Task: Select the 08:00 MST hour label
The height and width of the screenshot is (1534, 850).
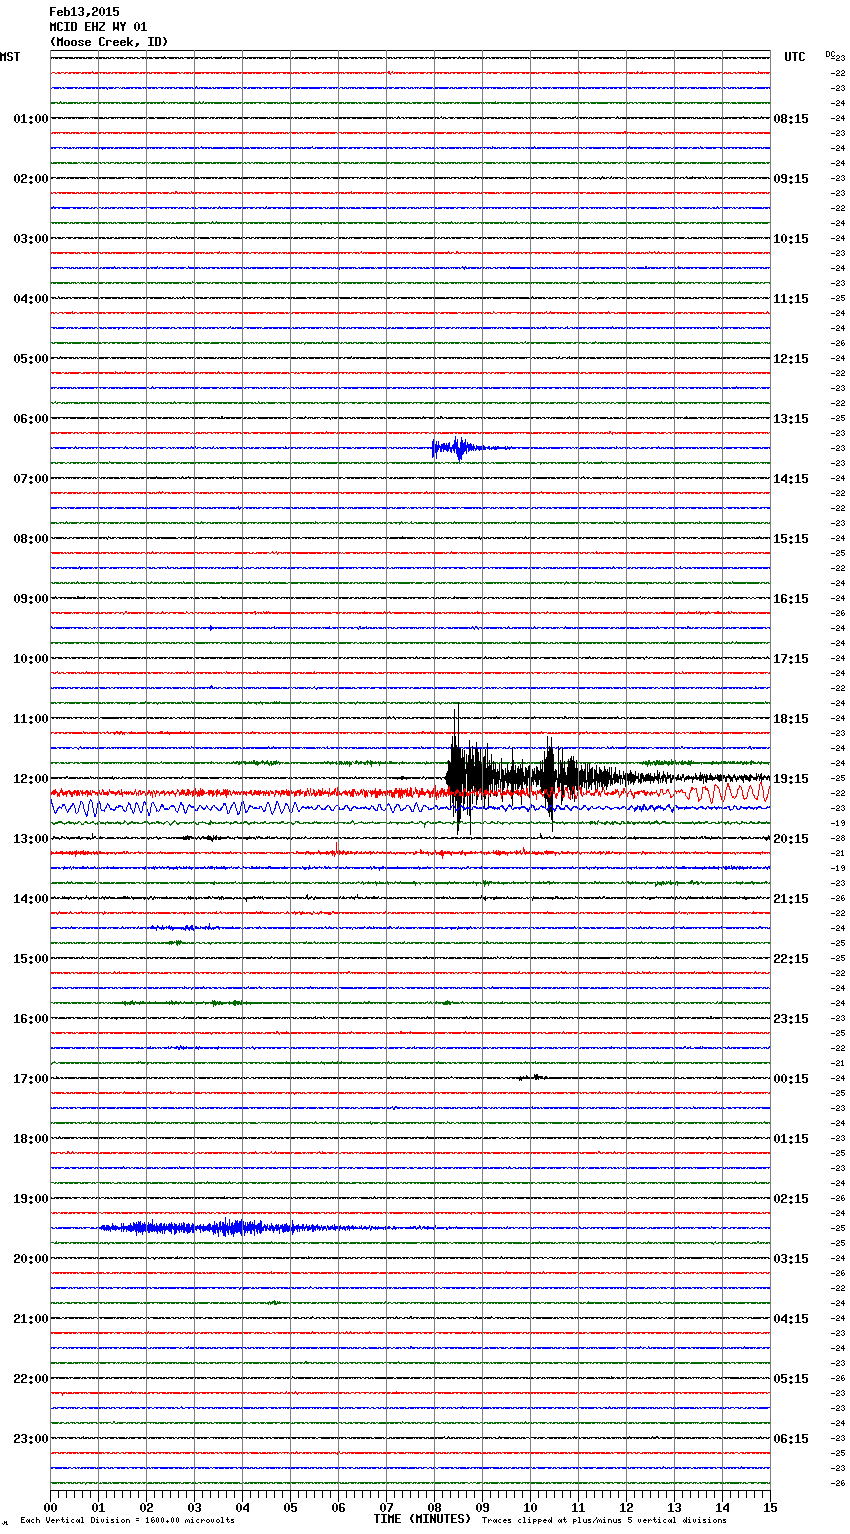Action: [x=31, y=539]
